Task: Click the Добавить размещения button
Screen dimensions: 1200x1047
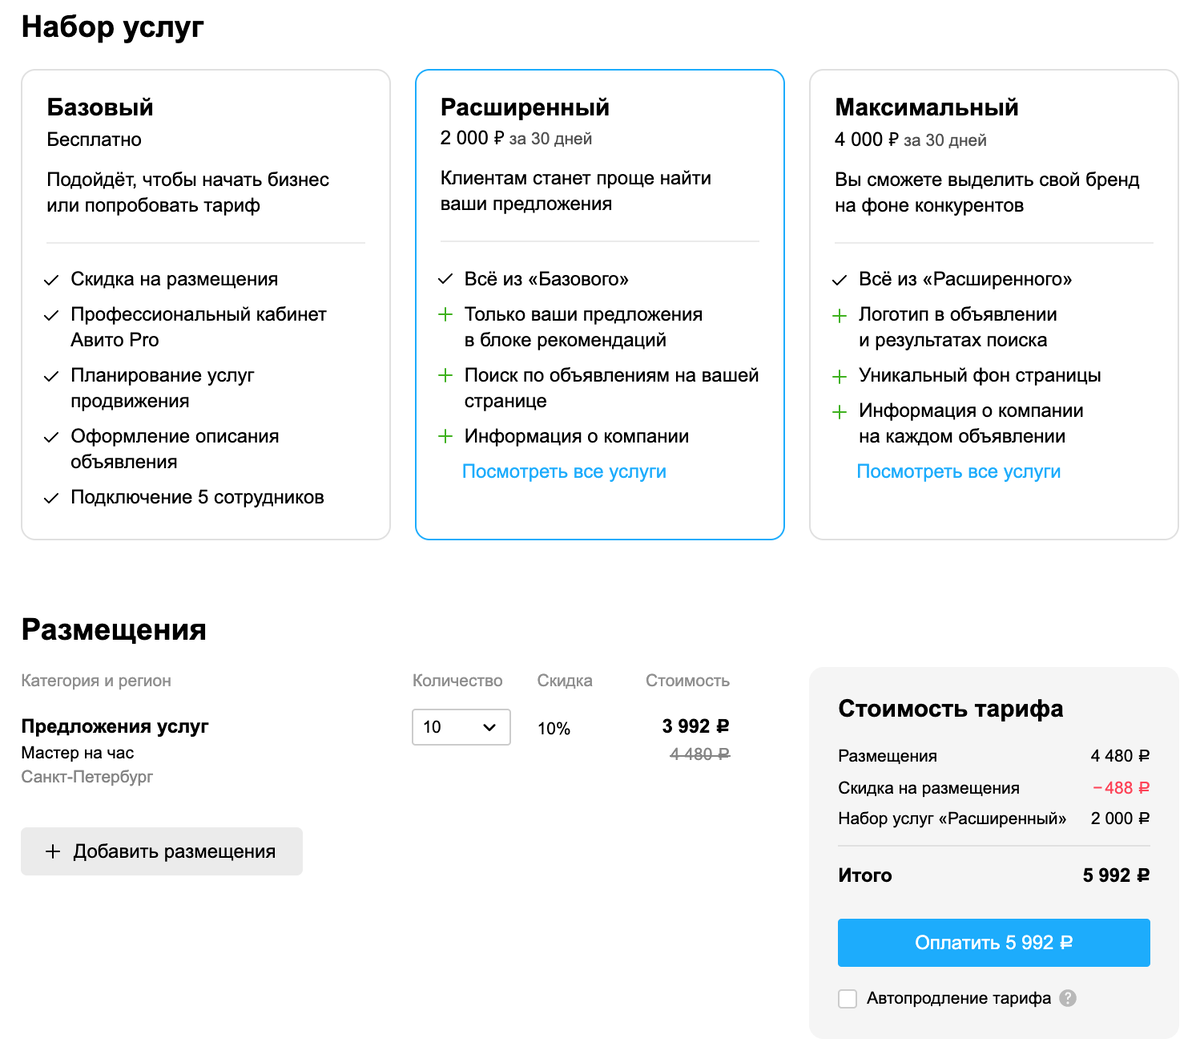Action: [162, 851]
